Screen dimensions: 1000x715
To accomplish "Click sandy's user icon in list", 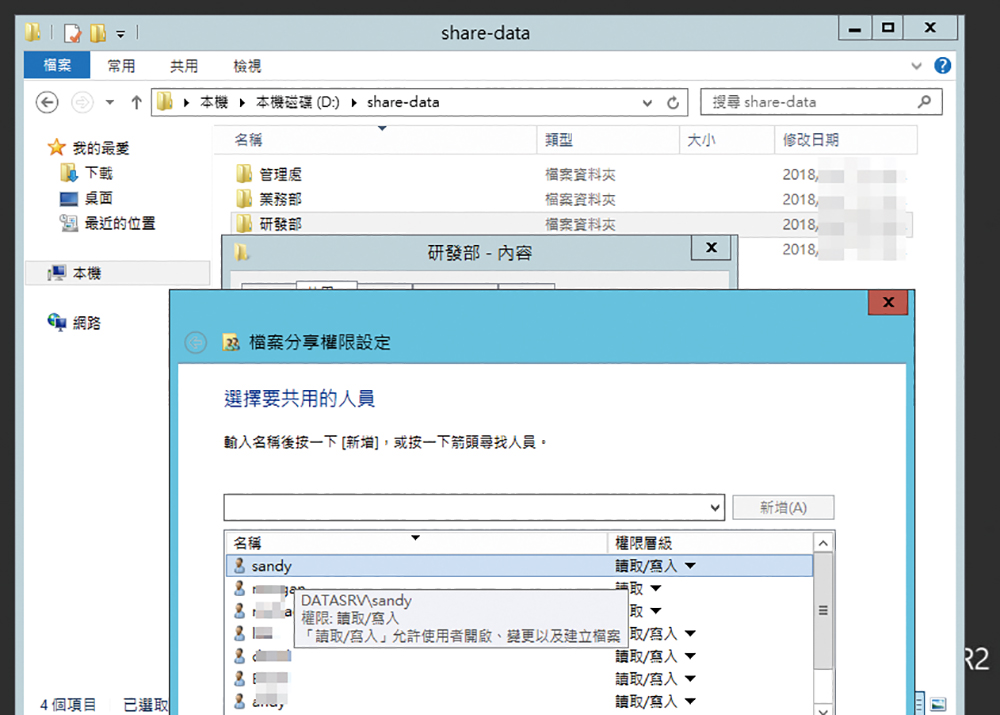I will 240,565.
